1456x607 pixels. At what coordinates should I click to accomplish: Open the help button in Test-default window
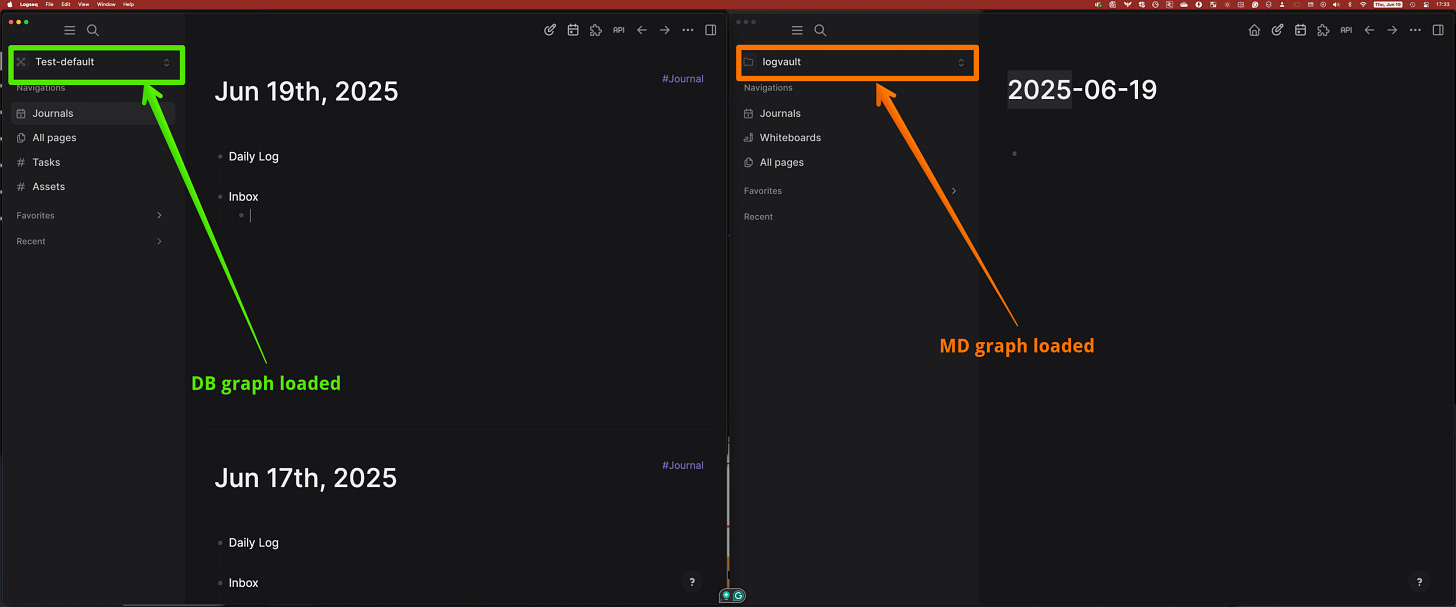691,582
